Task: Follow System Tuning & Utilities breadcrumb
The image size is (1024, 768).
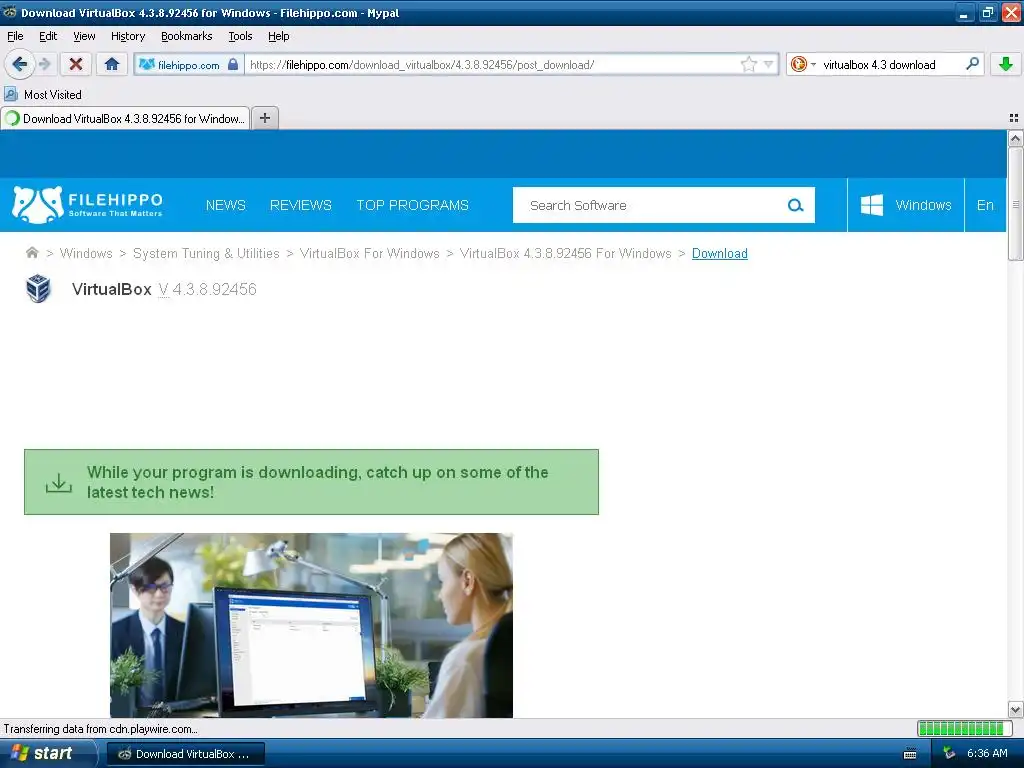Action: pos(206,253)
